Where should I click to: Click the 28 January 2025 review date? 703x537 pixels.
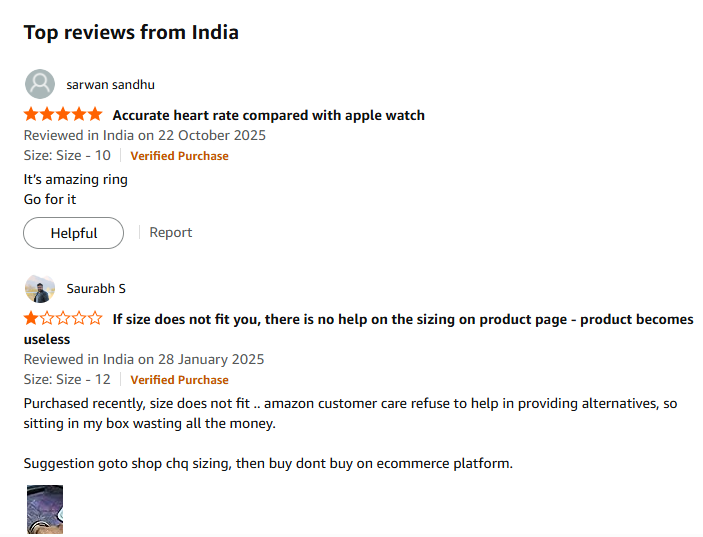point(144,359)
